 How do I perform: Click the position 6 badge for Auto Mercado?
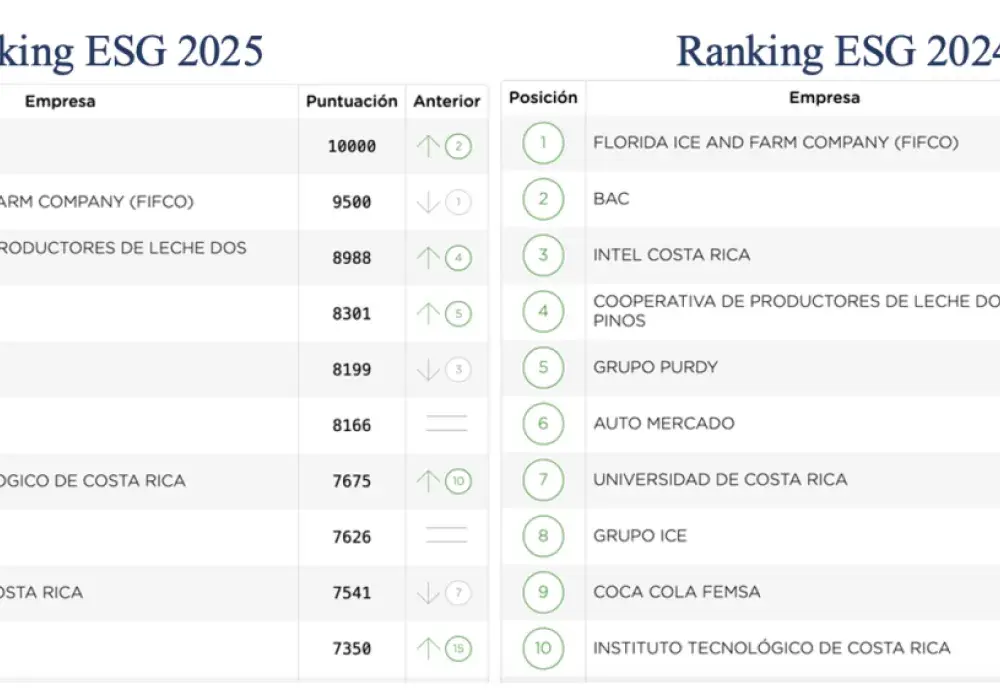coord(543,423)
